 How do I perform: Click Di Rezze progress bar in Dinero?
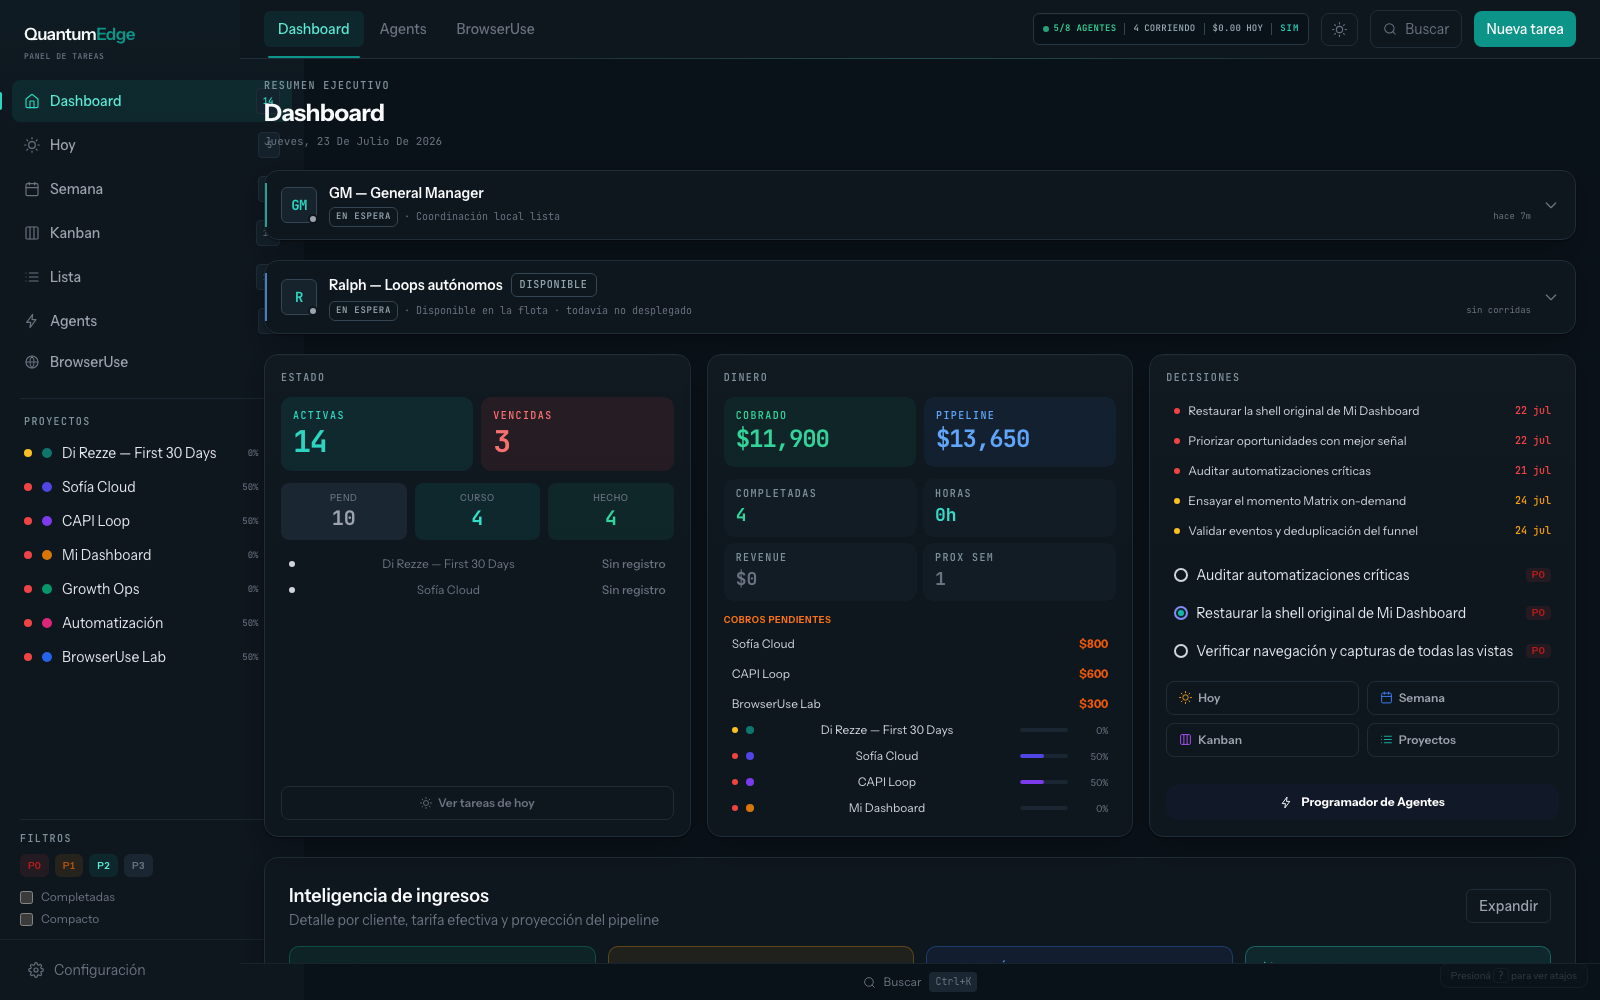pyautogui.click(x=1044, y=730)
